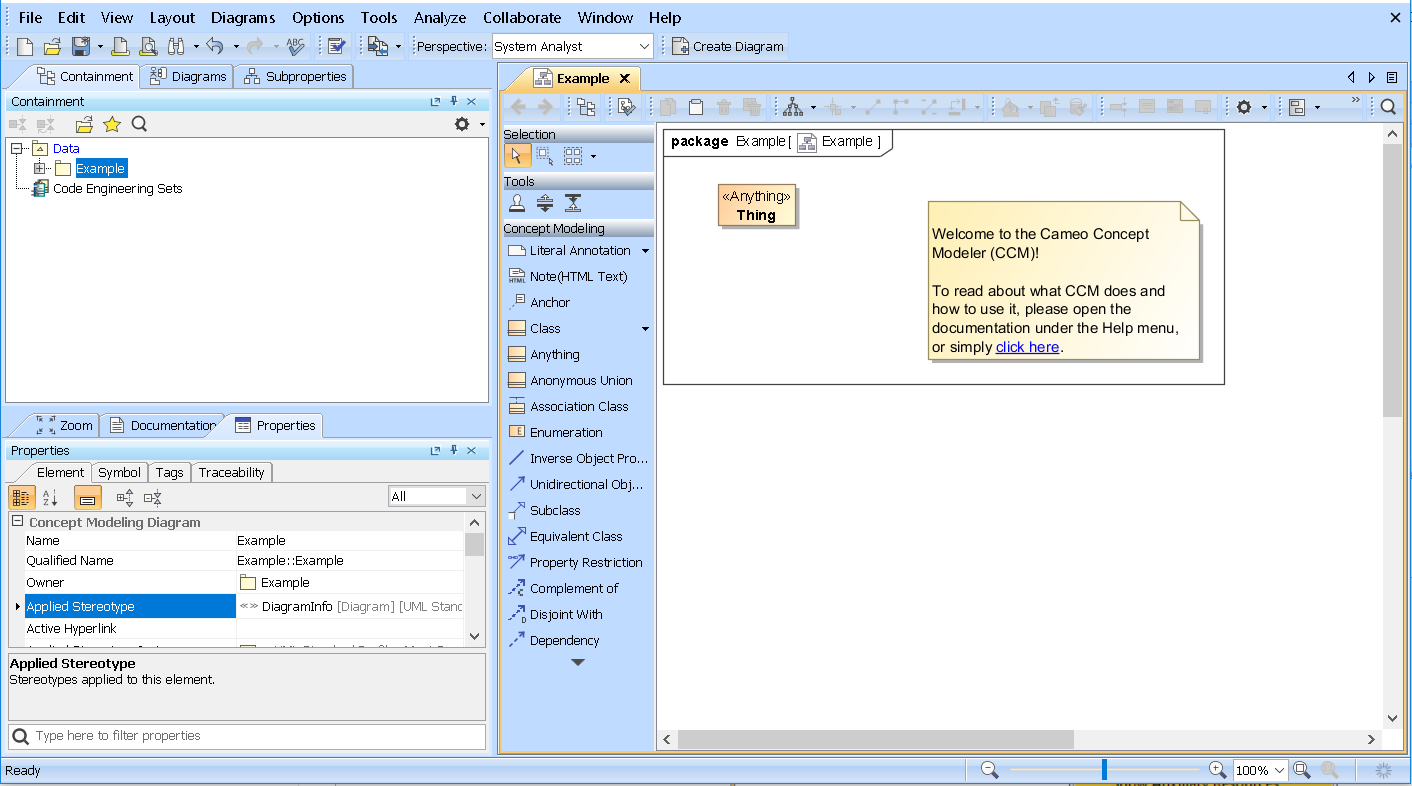Toggle the property description area button
The height and width of the screenshot is (786, 1412).
[x=88, y=497]
